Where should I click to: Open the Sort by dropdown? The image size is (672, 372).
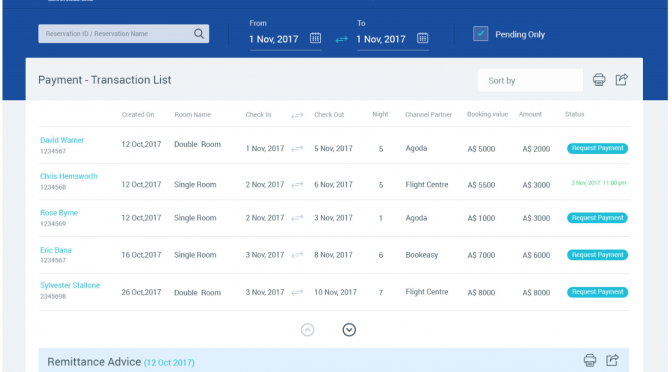530,80
